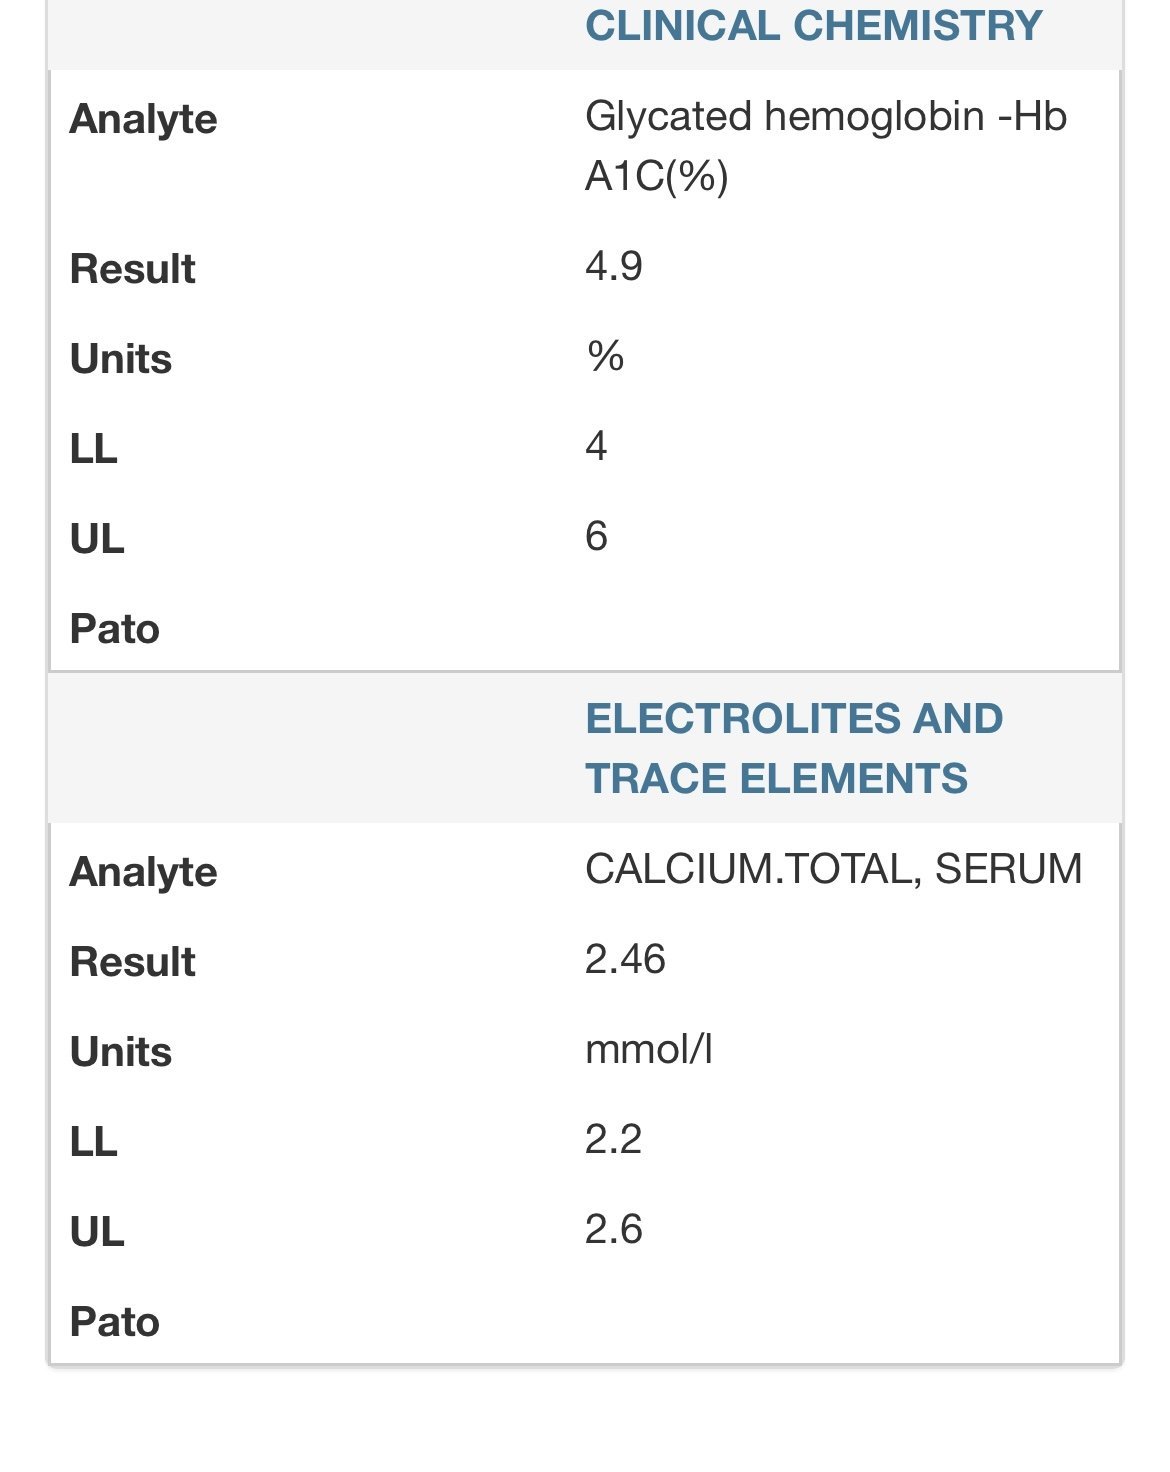Open the ELECTROLITES AND TRACE ELEMENTS heading
This screenshot has height=1472, width=1170.
793,748
